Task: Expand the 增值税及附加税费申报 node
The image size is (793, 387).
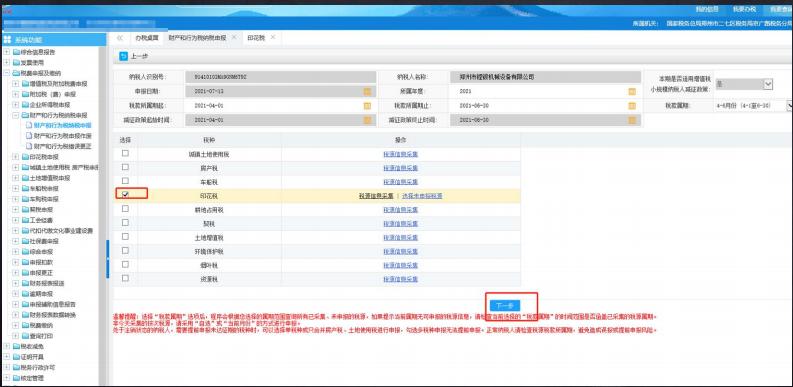Action: pyautogui.click(x=16, y=84)
